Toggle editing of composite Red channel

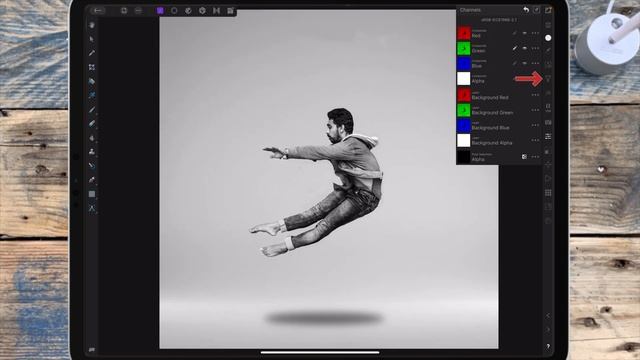[x=515, y=33]
